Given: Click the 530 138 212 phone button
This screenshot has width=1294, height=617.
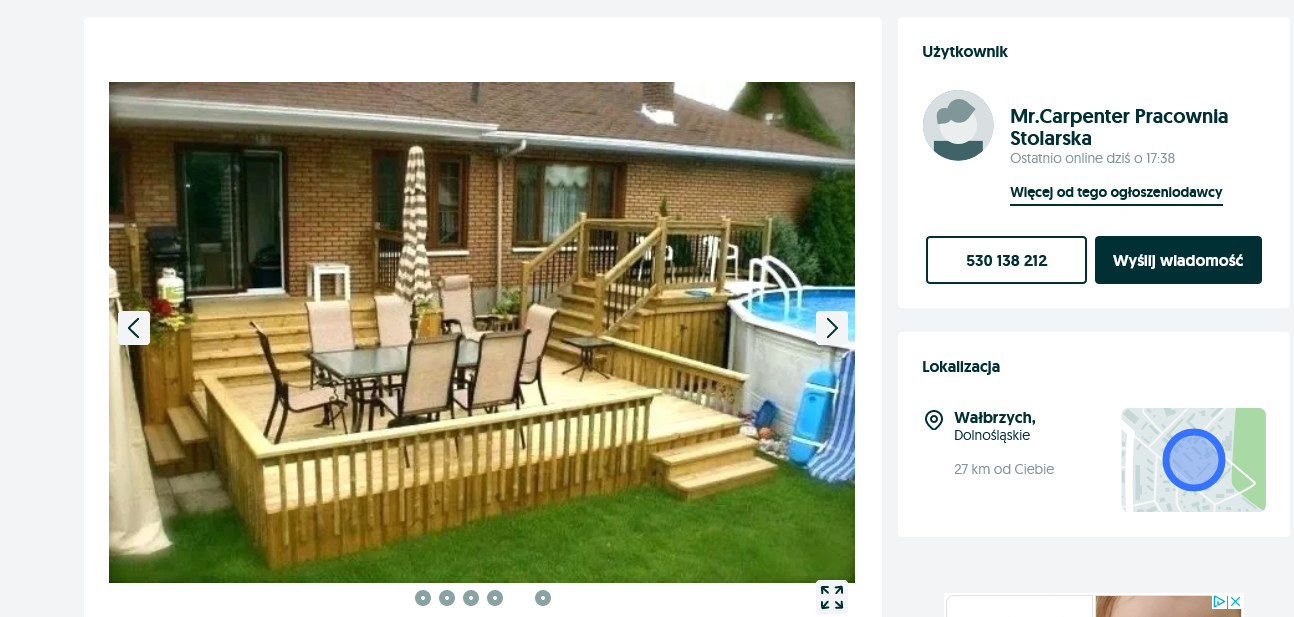Looking at the screenshot, I should [1006, 260].
